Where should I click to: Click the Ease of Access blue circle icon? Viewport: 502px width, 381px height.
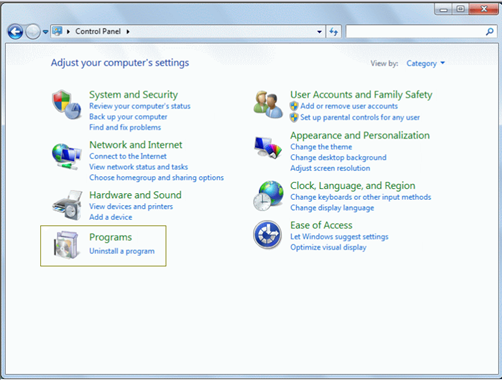(267, 235)
